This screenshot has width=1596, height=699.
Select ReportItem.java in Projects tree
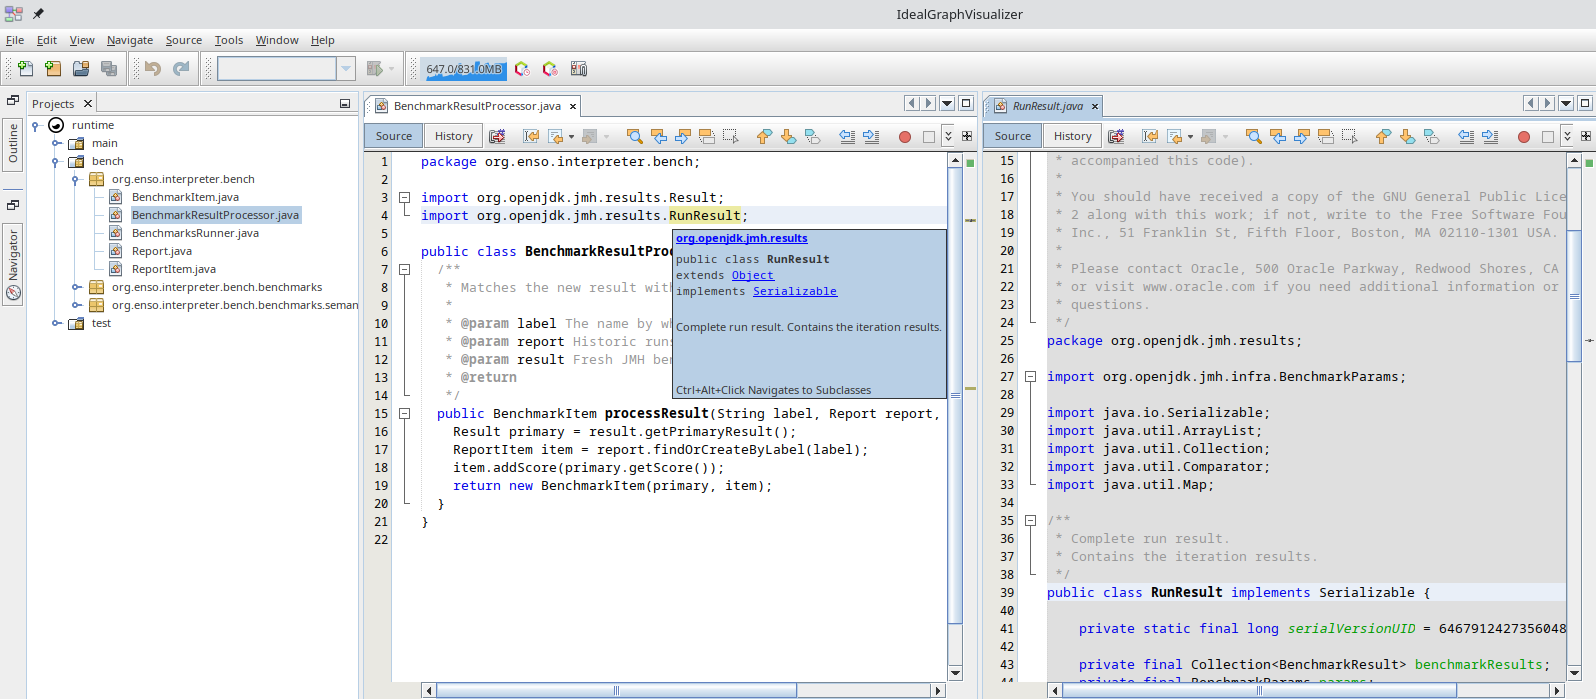174,269
